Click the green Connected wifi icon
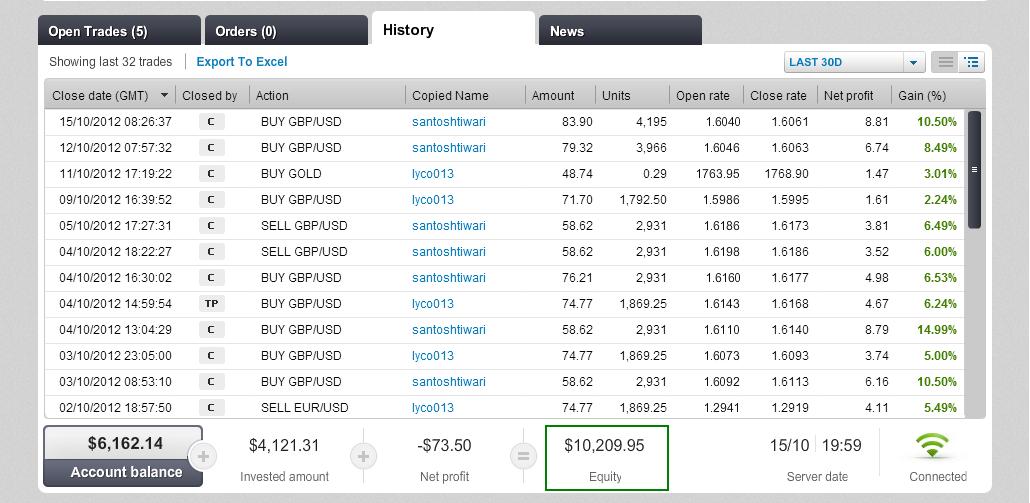1030x503 pixels. click(x=937, y=446)
